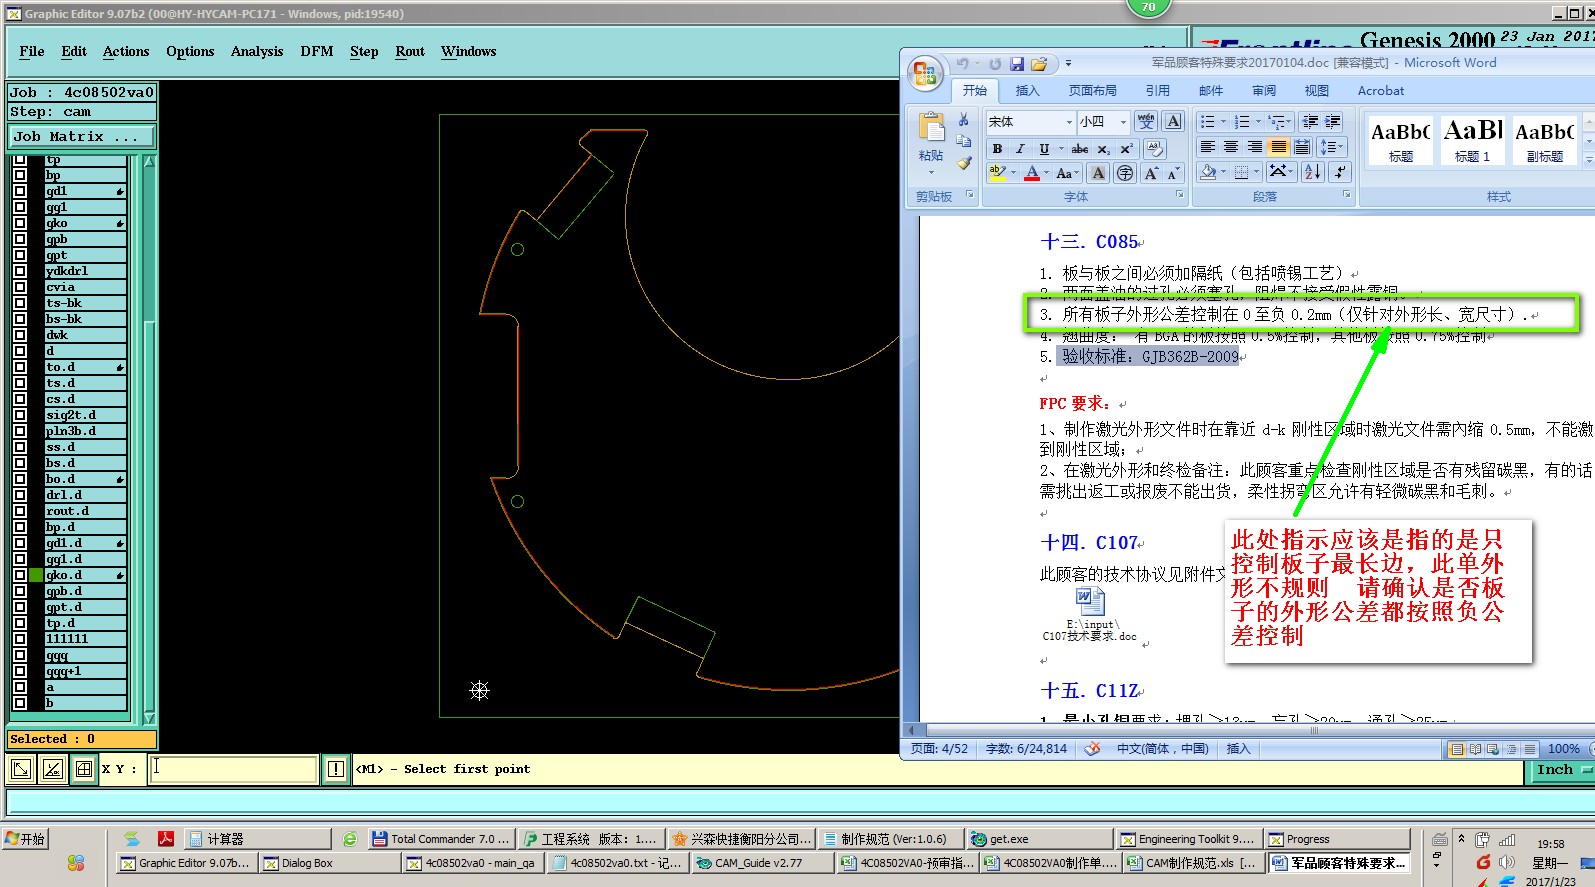Open the Rout menu in Graphic Editor
The height and width of the screenshot is (887, 1595).
tap(410, 52)
